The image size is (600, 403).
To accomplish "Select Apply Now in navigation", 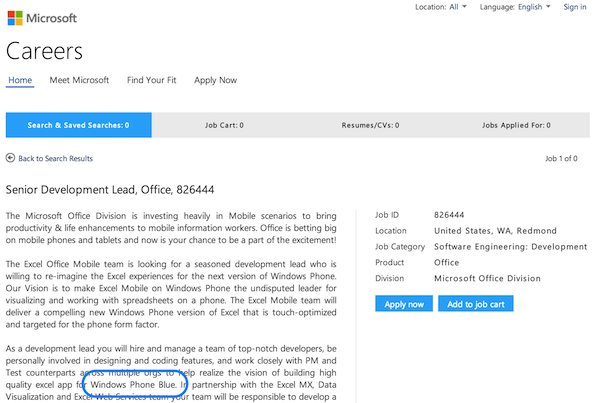I will point(215,80).
